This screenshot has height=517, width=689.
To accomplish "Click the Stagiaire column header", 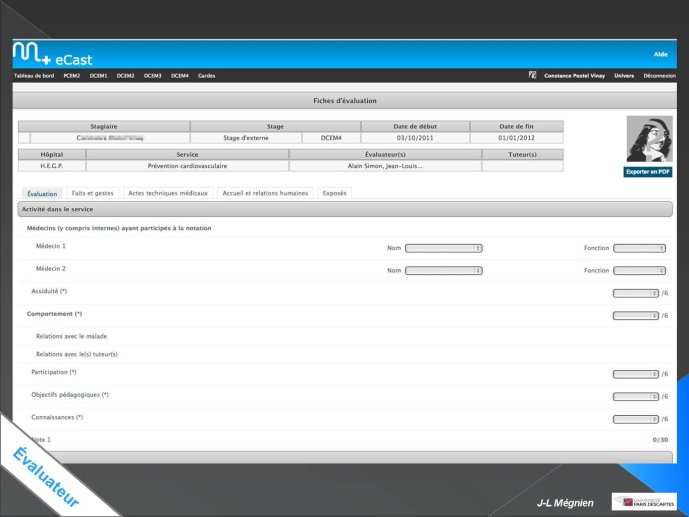I will (104, 127).
